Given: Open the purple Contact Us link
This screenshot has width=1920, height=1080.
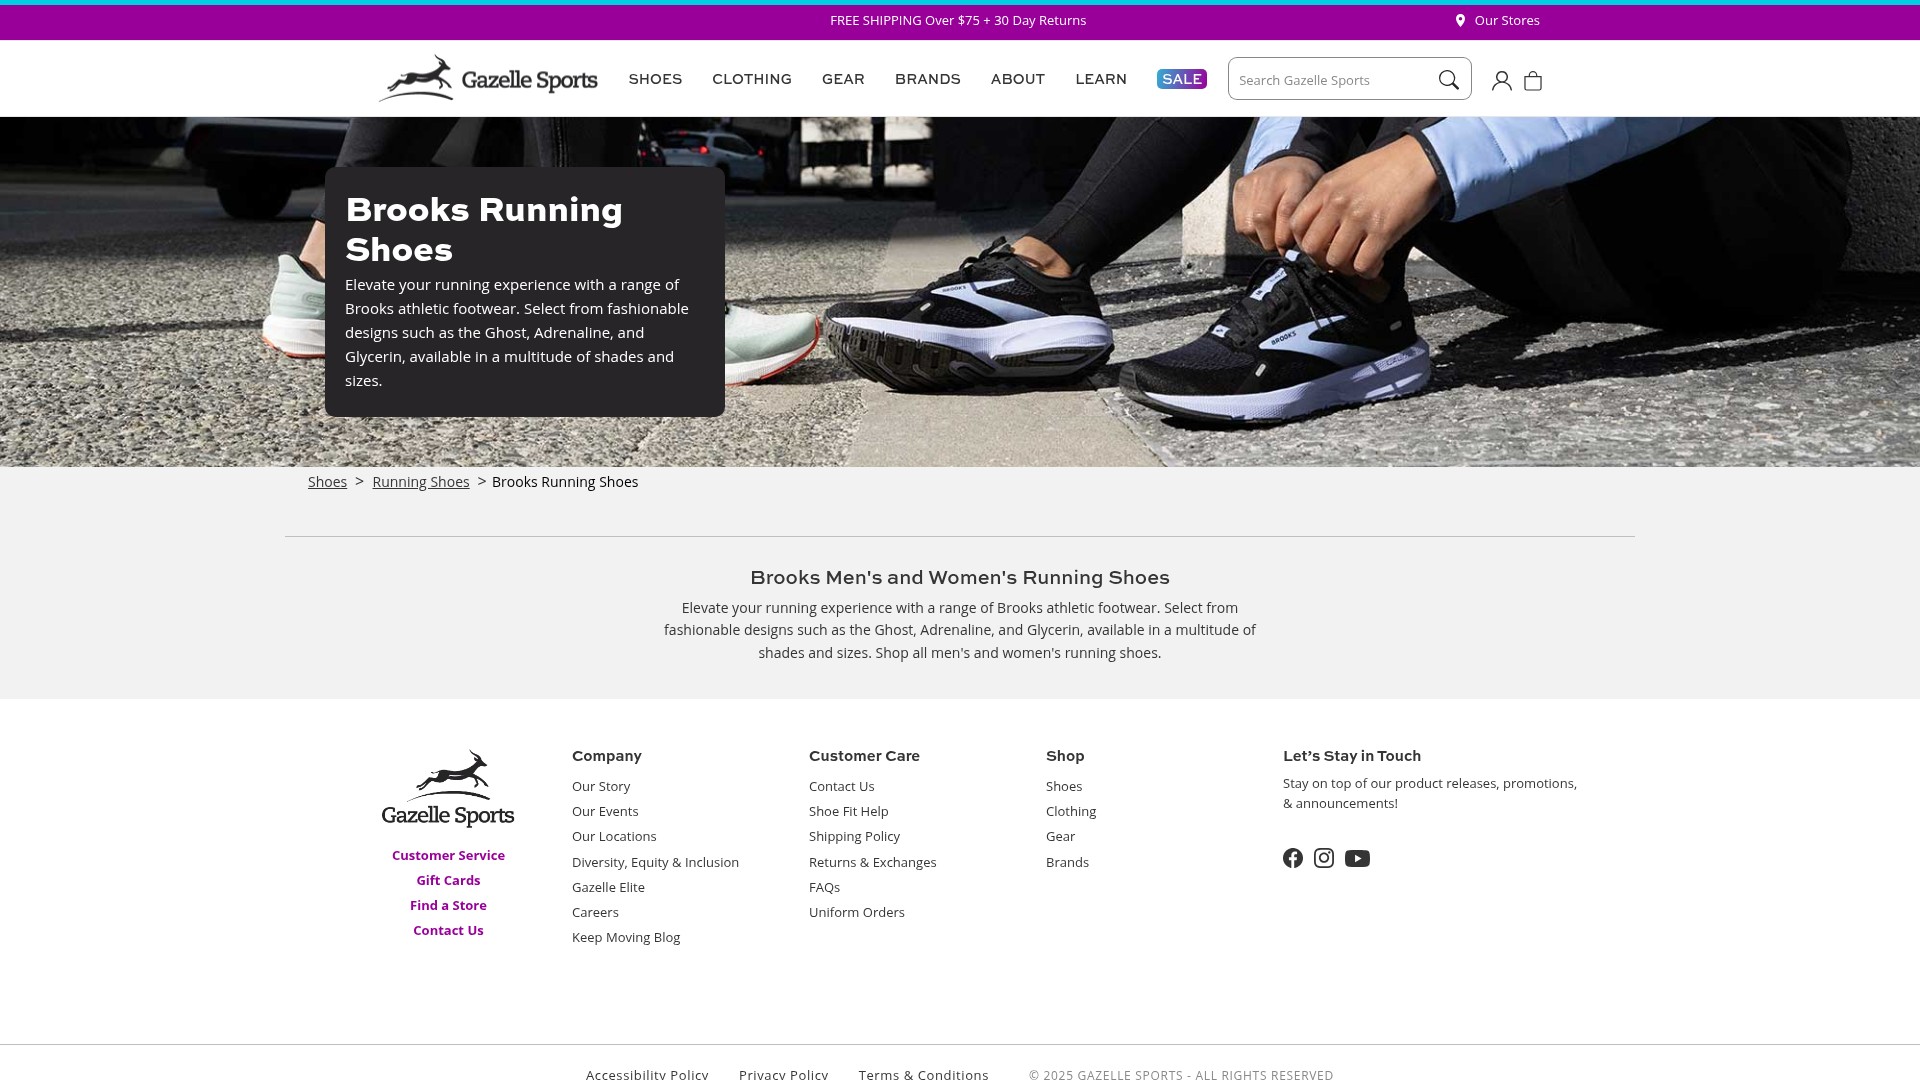Looking at the screenshot, I should tap(448, 930).
